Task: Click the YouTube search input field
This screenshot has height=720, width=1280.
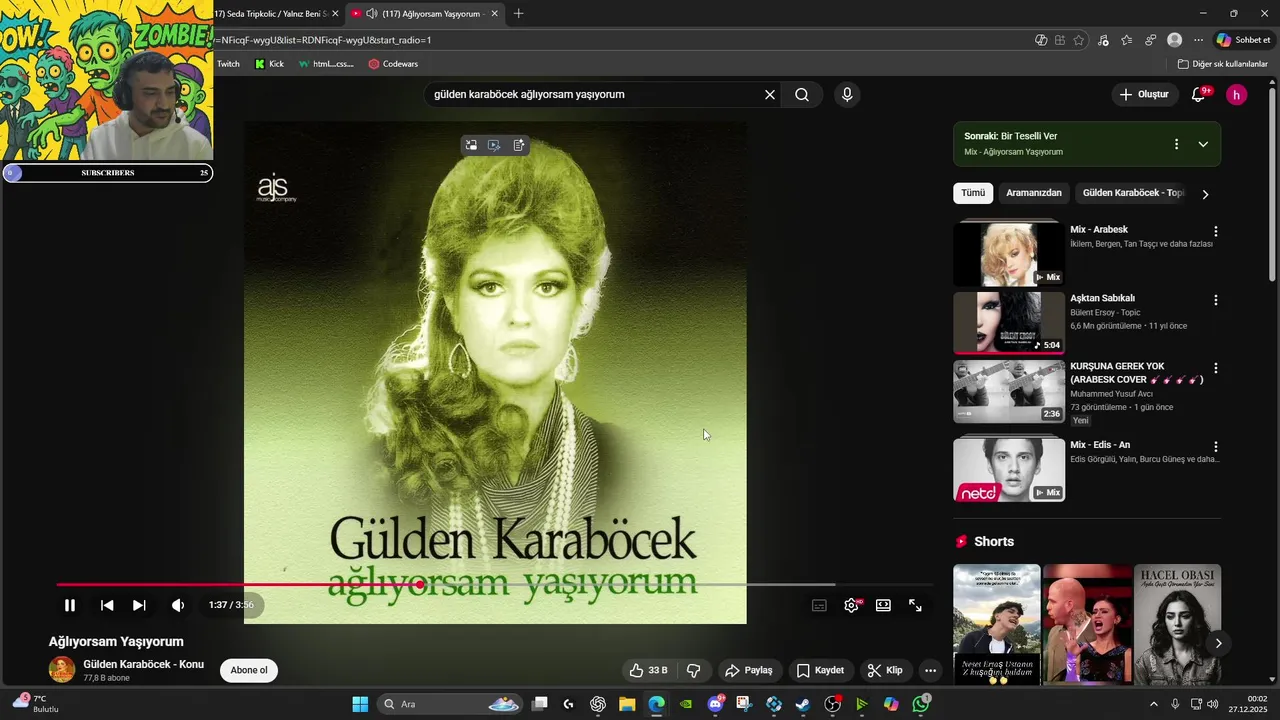Action: 595,95
